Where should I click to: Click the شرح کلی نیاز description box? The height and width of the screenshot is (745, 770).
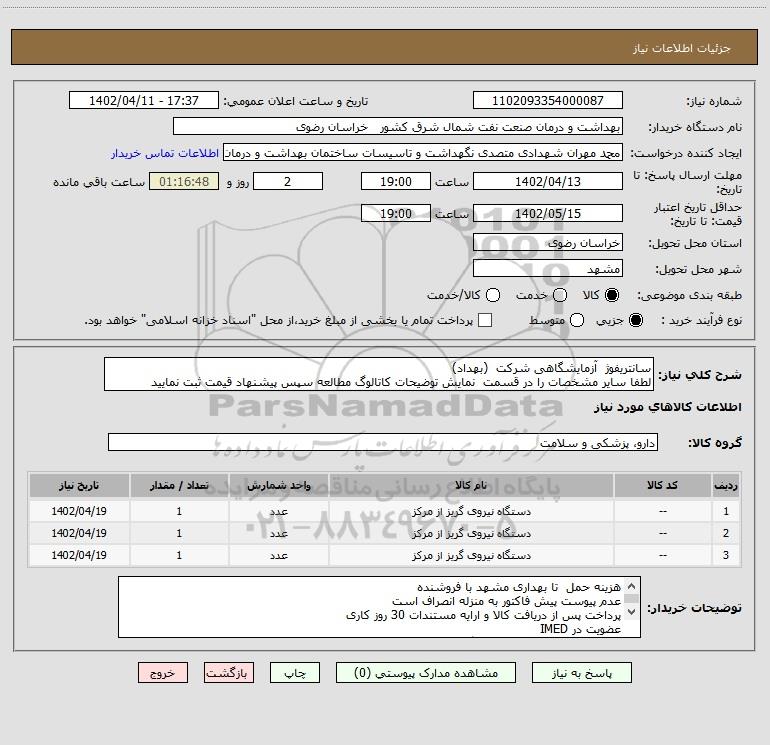(x=379, y=375)
